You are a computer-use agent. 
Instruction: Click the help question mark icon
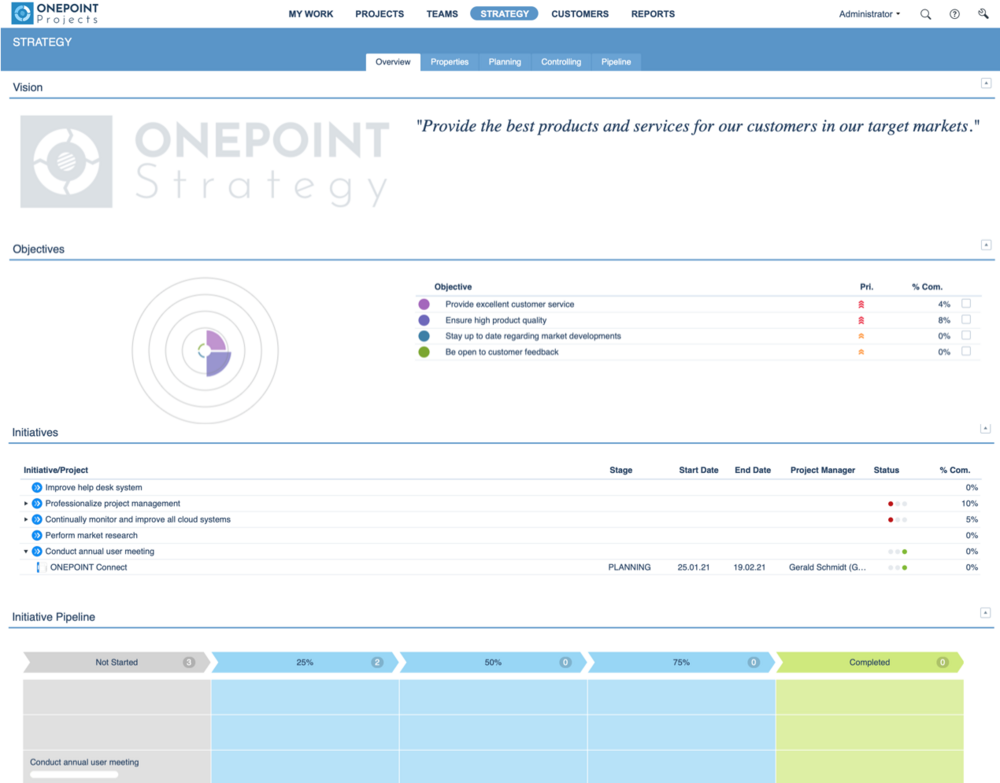tap(953, 14)
